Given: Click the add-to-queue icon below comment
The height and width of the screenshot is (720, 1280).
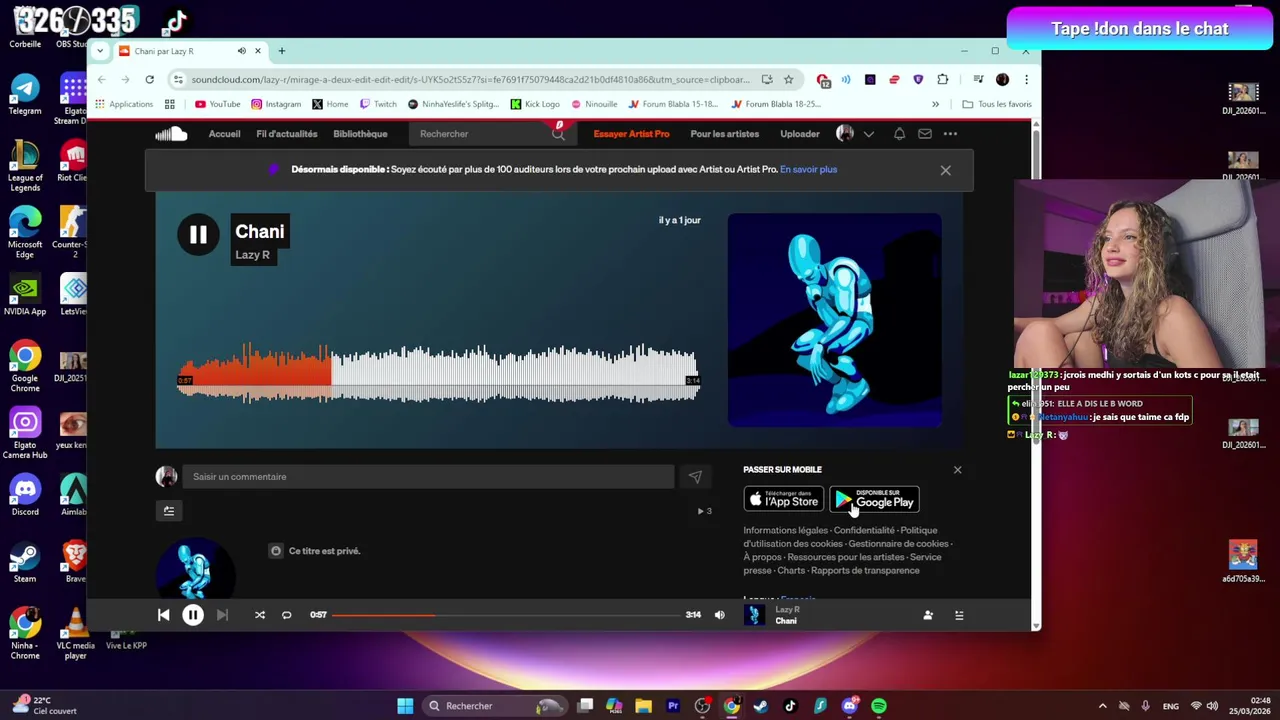Looking at the screenshot, I should click(x=169, y=511).
